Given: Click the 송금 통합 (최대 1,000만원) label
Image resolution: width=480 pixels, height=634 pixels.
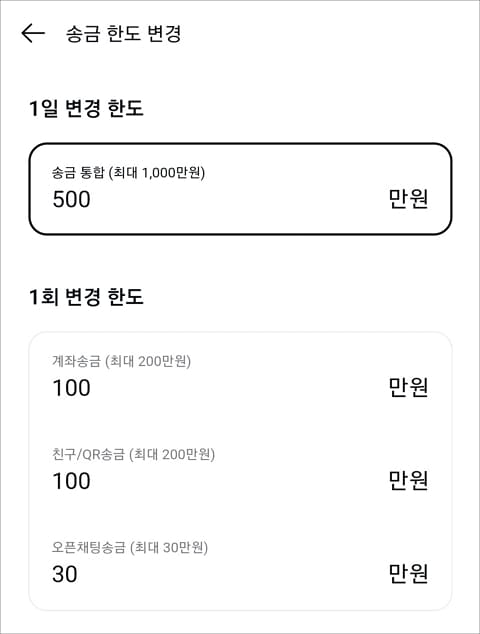Looking at the screenshot, I should [x=128, y=173].
